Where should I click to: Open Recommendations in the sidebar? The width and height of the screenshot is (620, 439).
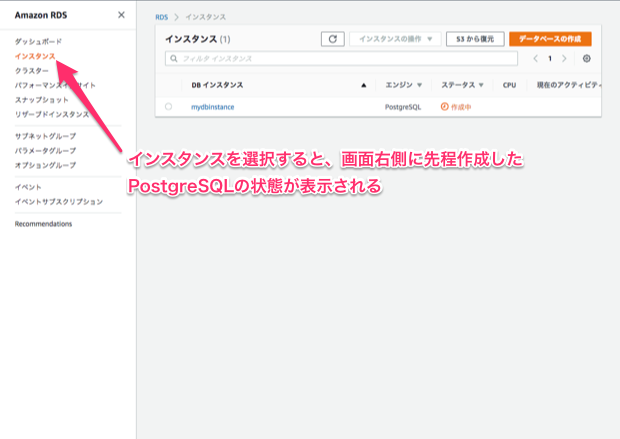pos(43,224)
